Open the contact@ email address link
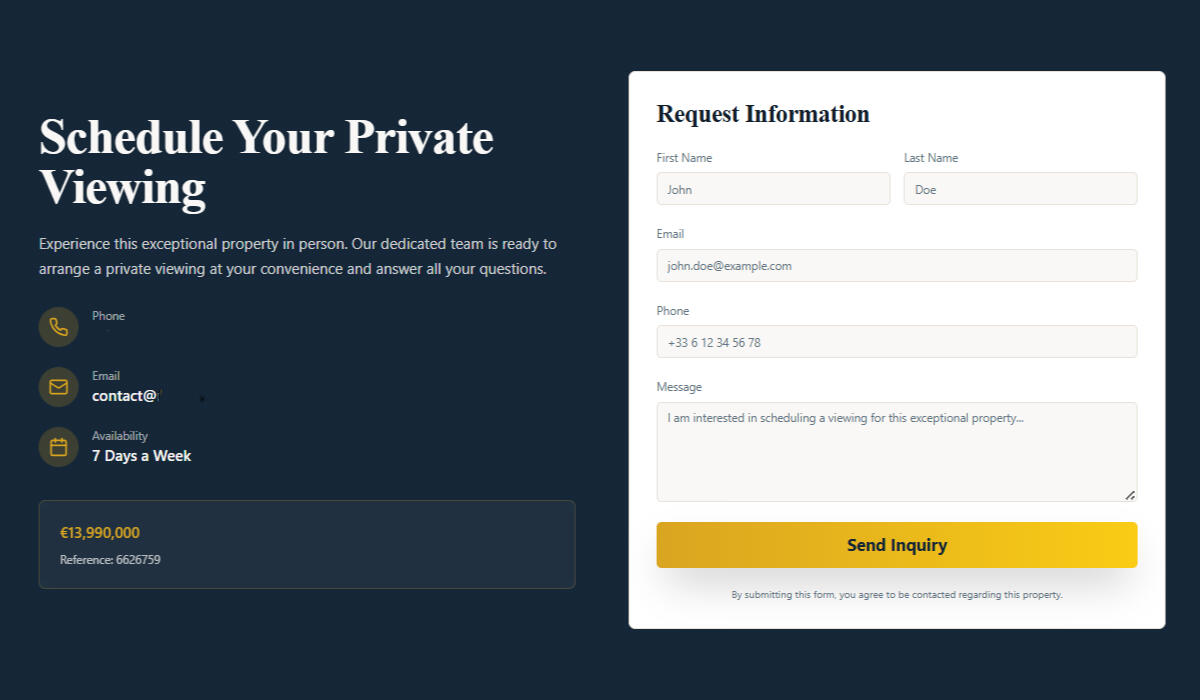 point(125,396)
